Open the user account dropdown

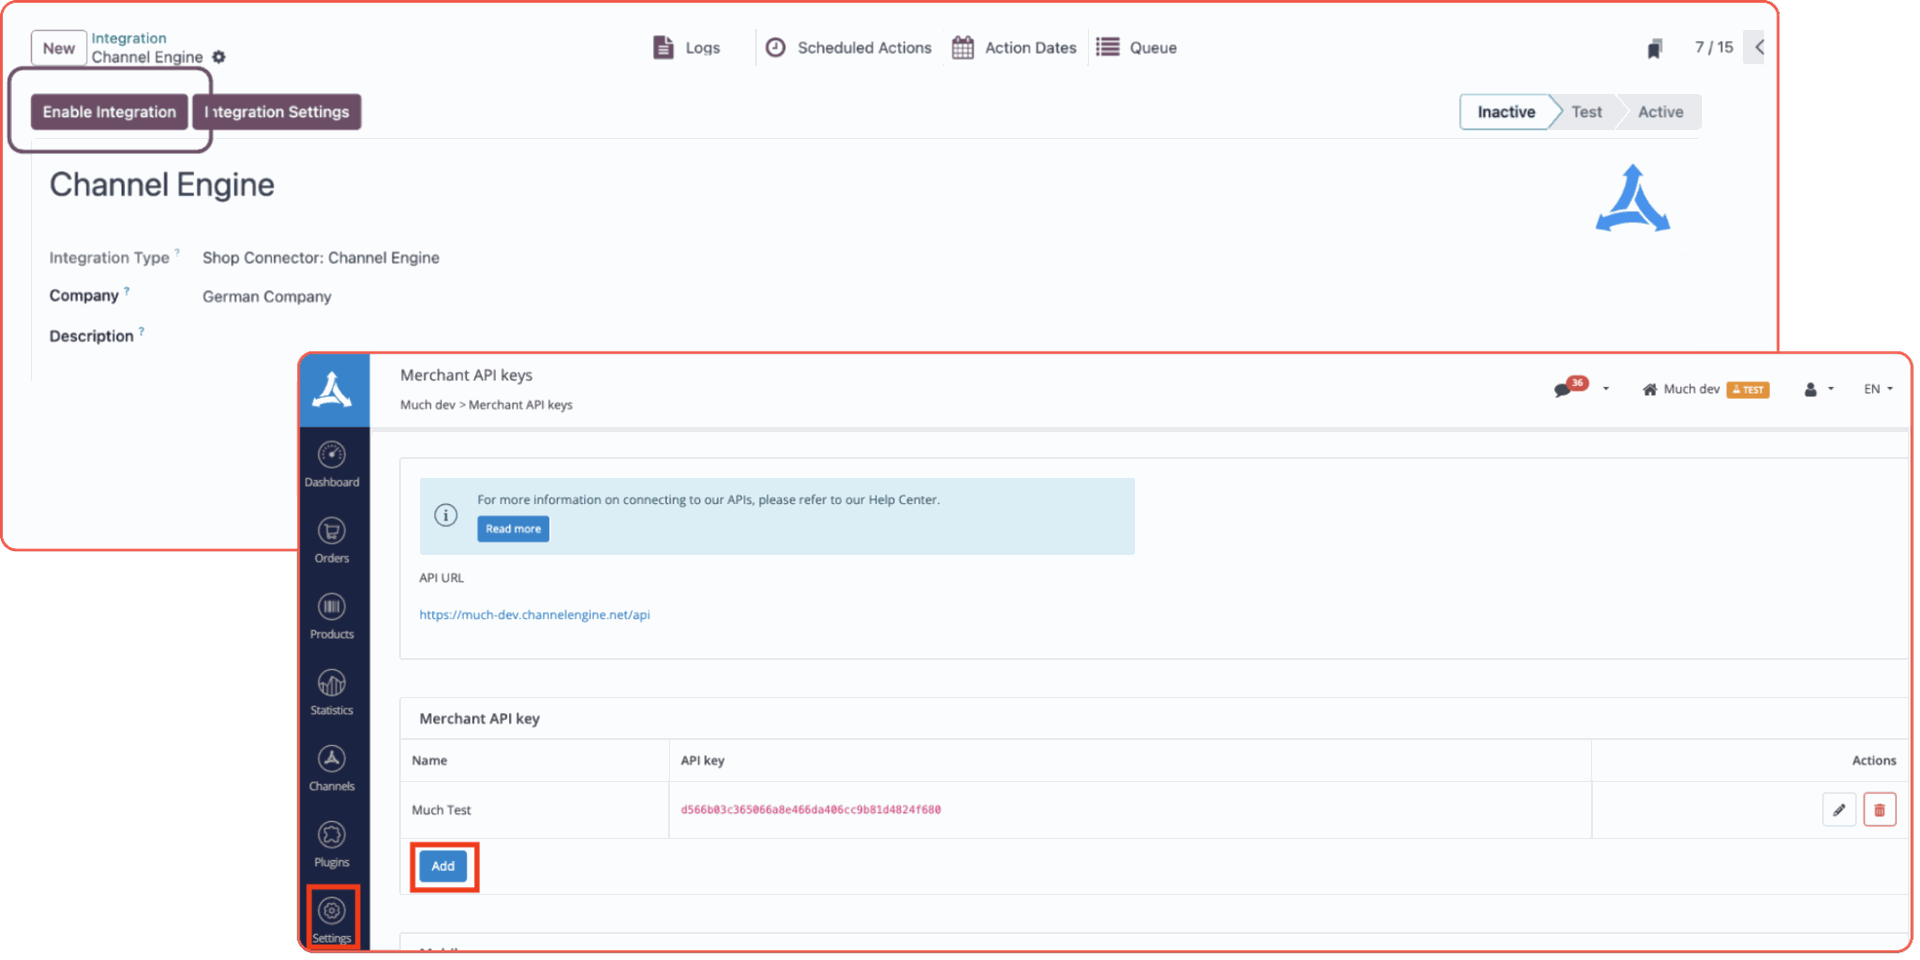(x=1818, y=389)
